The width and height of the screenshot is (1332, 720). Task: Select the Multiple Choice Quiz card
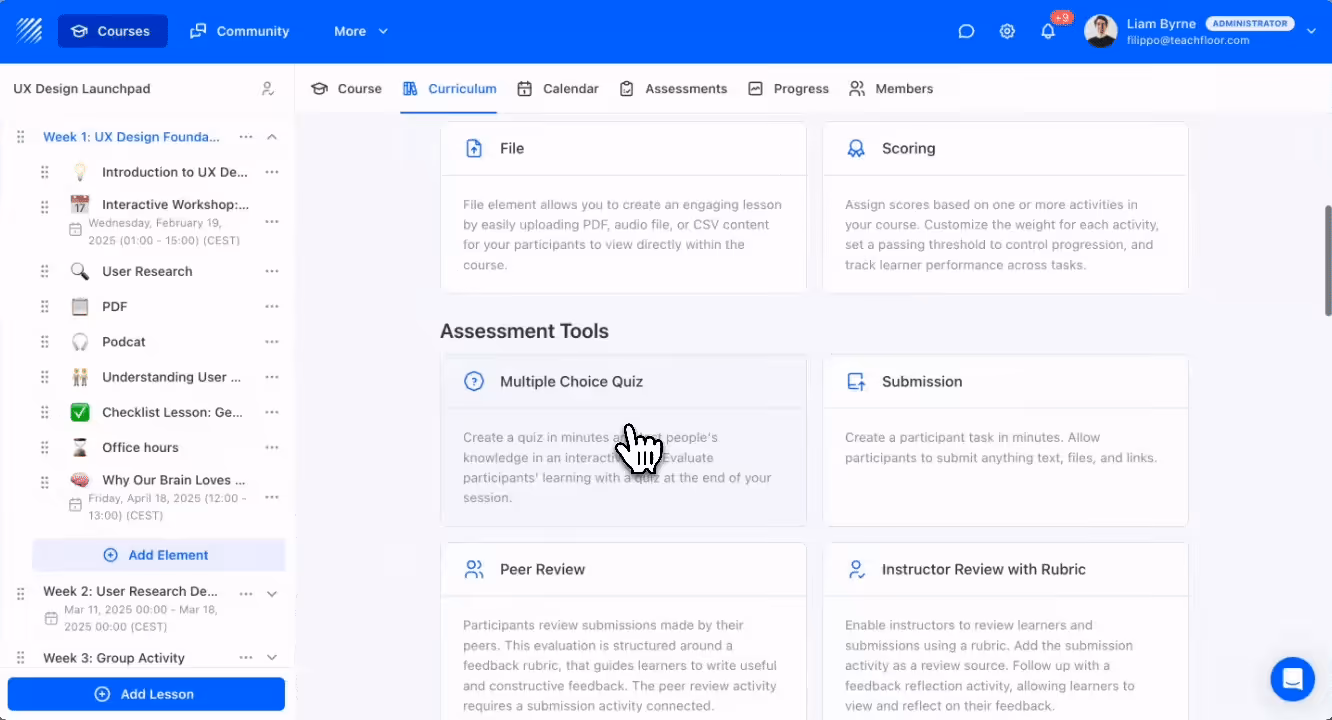(x=623, y=440)
